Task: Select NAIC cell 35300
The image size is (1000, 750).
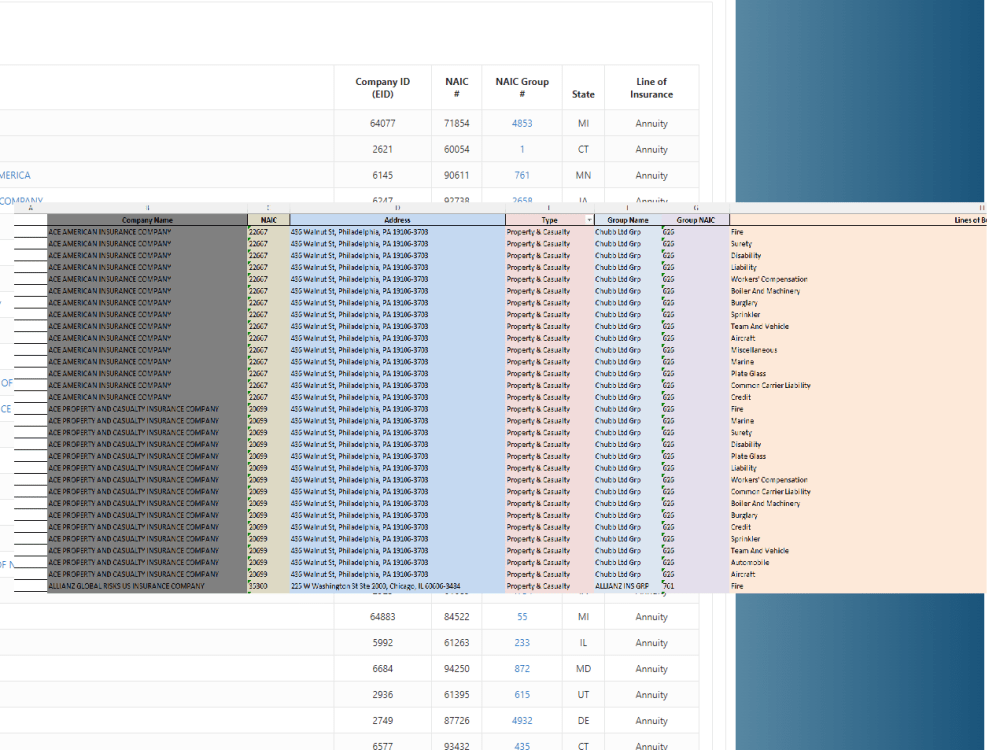Action: [x=268, y=586]
